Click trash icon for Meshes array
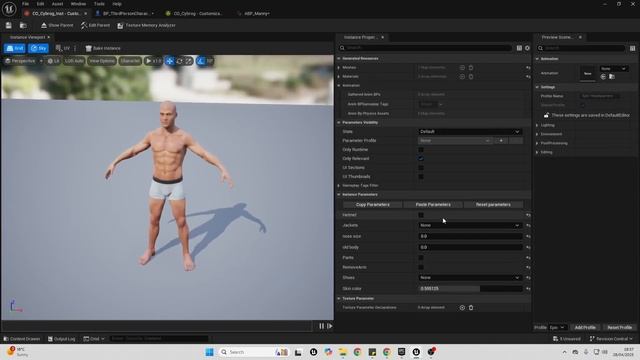This screenshot has height=360, width=640. point(471,67)
